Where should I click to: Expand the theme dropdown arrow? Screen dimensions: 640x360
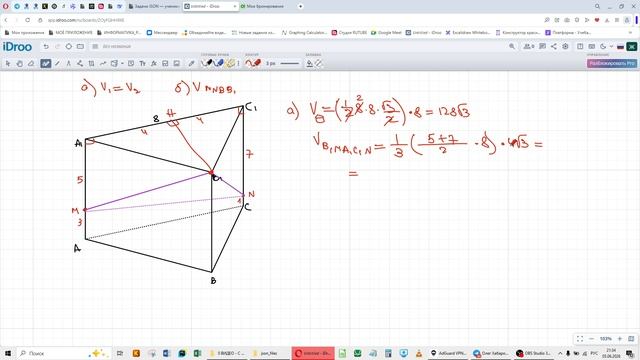tap(611, 47)
